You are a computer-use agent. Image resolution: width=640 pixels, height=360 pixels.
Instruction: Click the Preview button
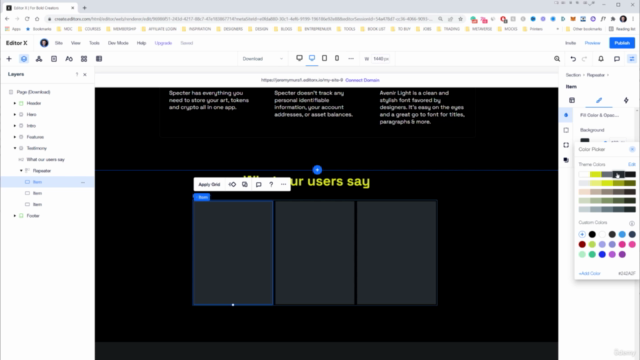[x=592, y=43]
